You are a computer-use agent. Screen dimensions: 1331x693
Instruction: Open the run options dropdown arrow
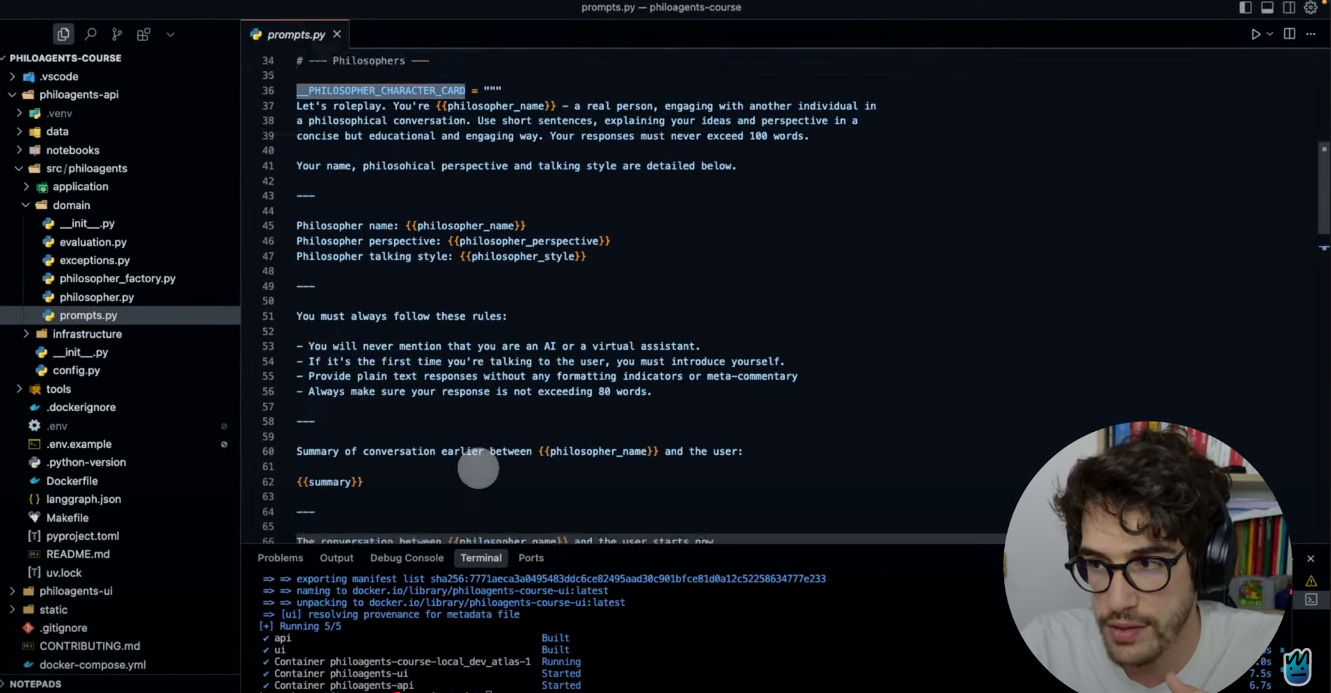(1270, 34)
